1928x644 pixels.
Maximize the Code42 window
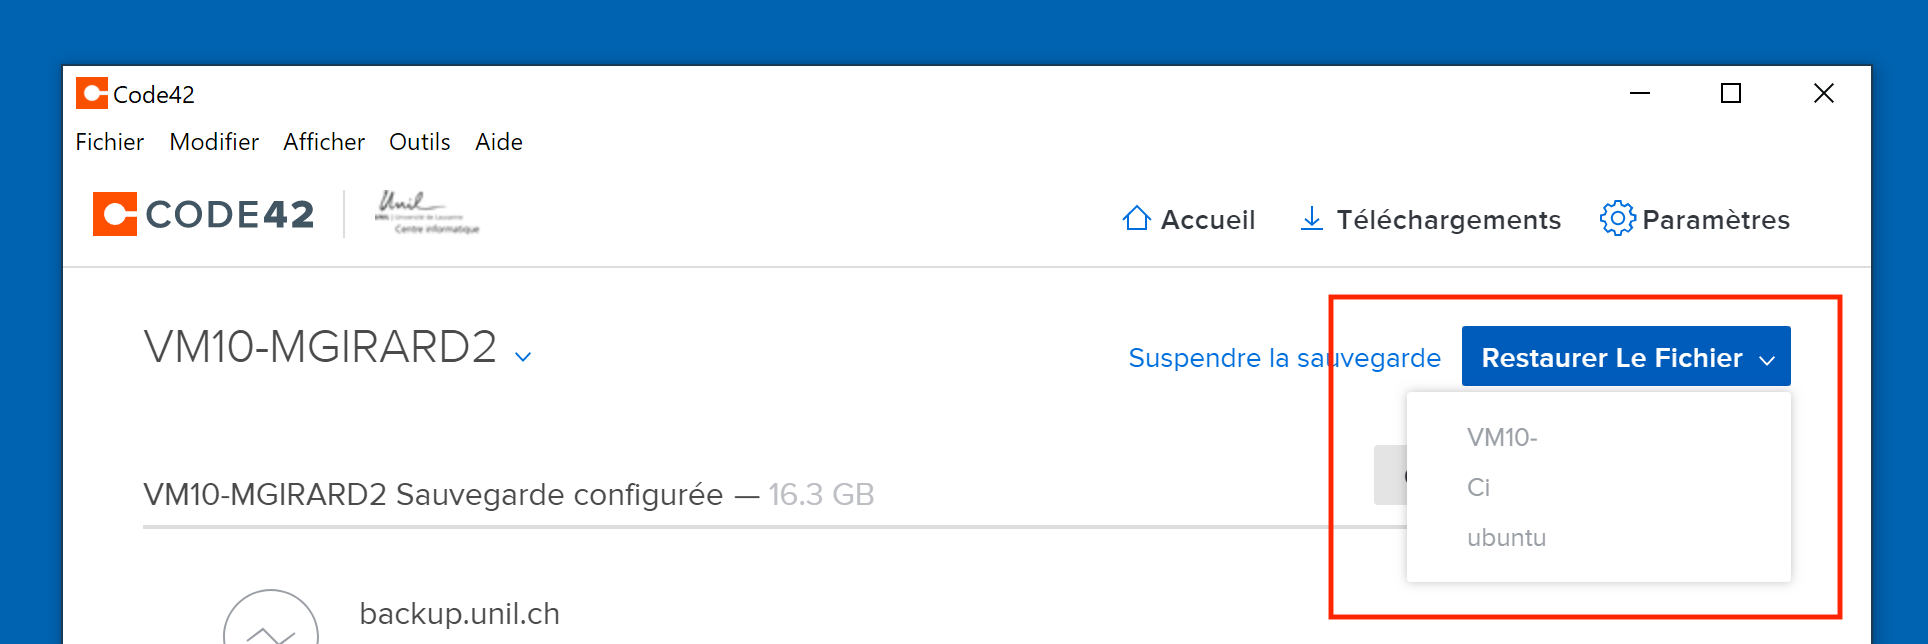(1730, 93)
